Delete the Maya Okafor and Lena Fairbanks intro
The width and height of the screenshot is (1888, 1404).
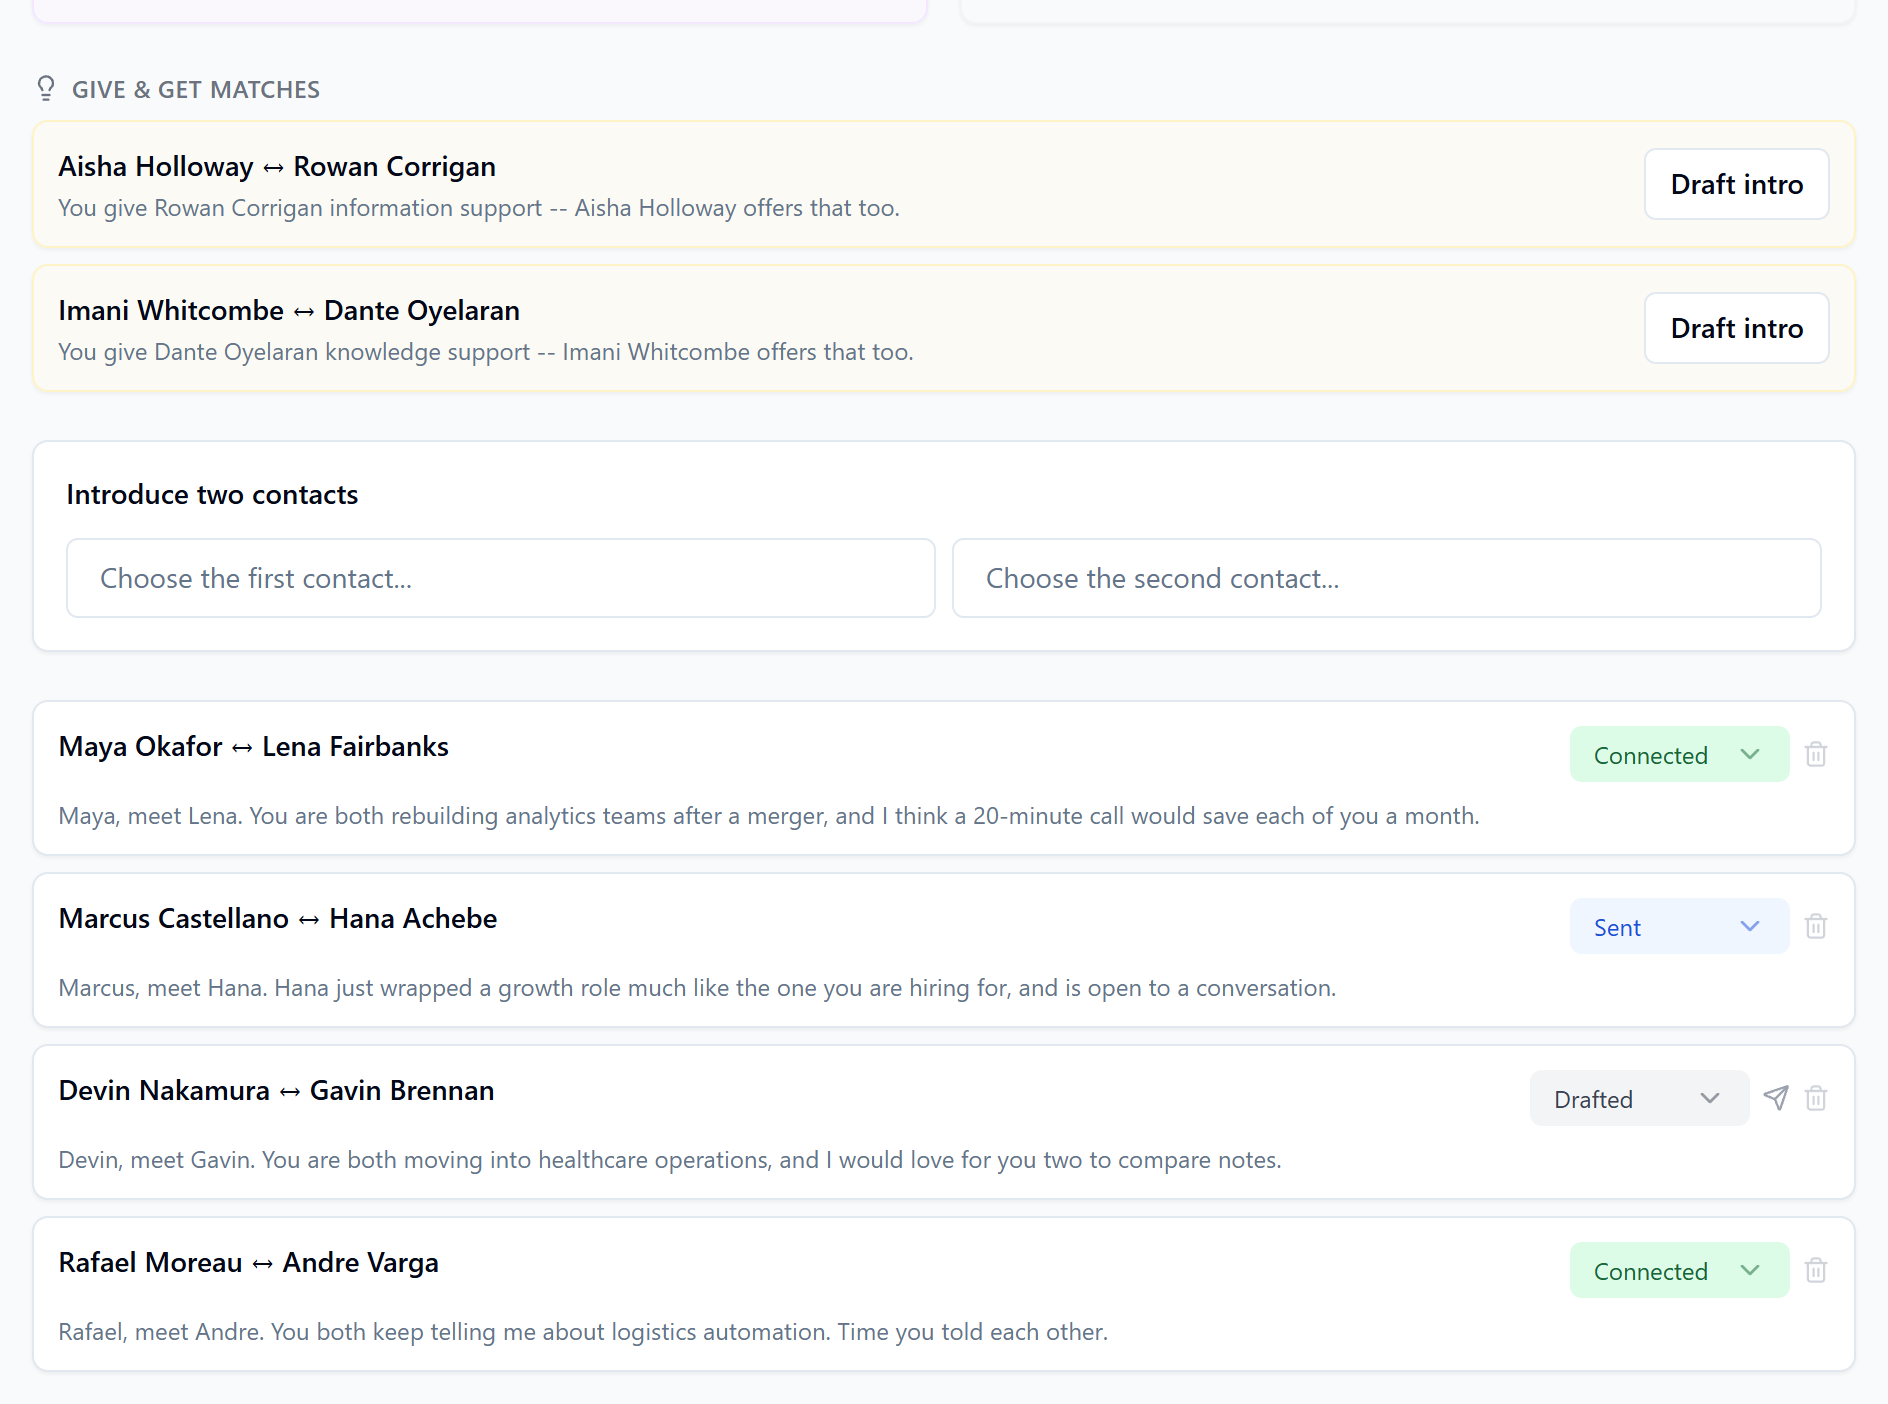tap(1816, 755)
